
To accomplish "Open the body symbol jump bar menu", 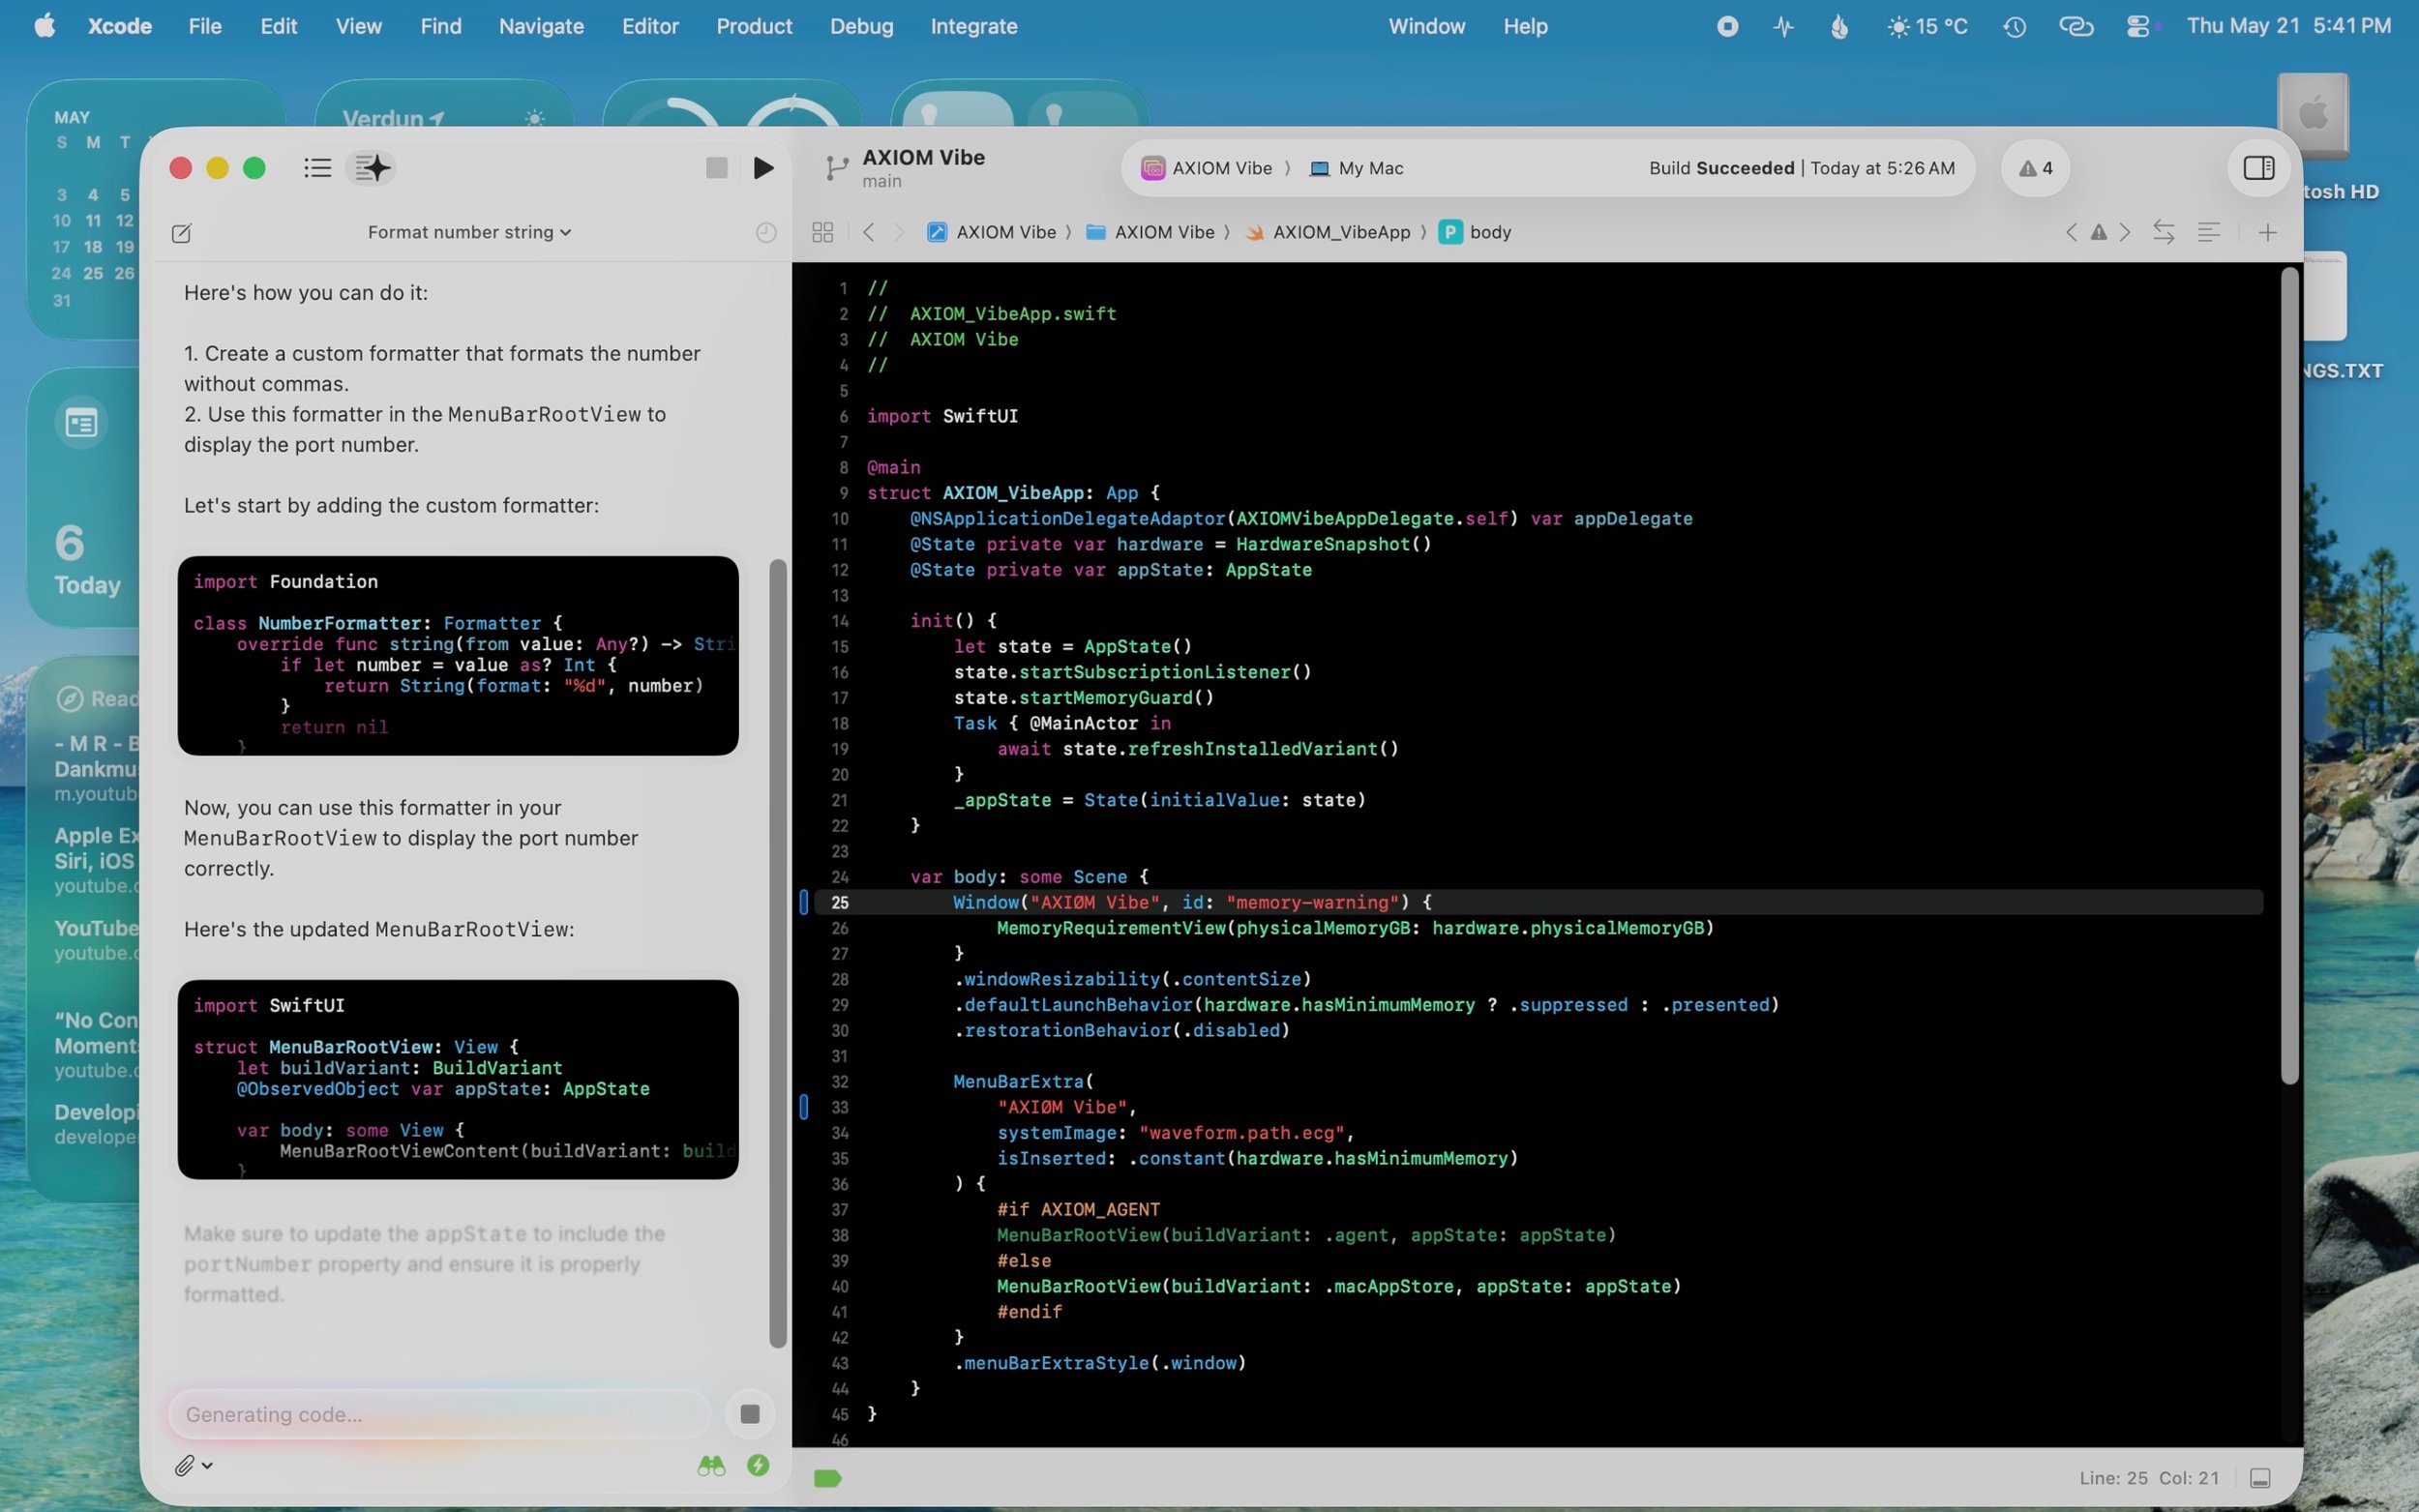I will click(1475, 232).
